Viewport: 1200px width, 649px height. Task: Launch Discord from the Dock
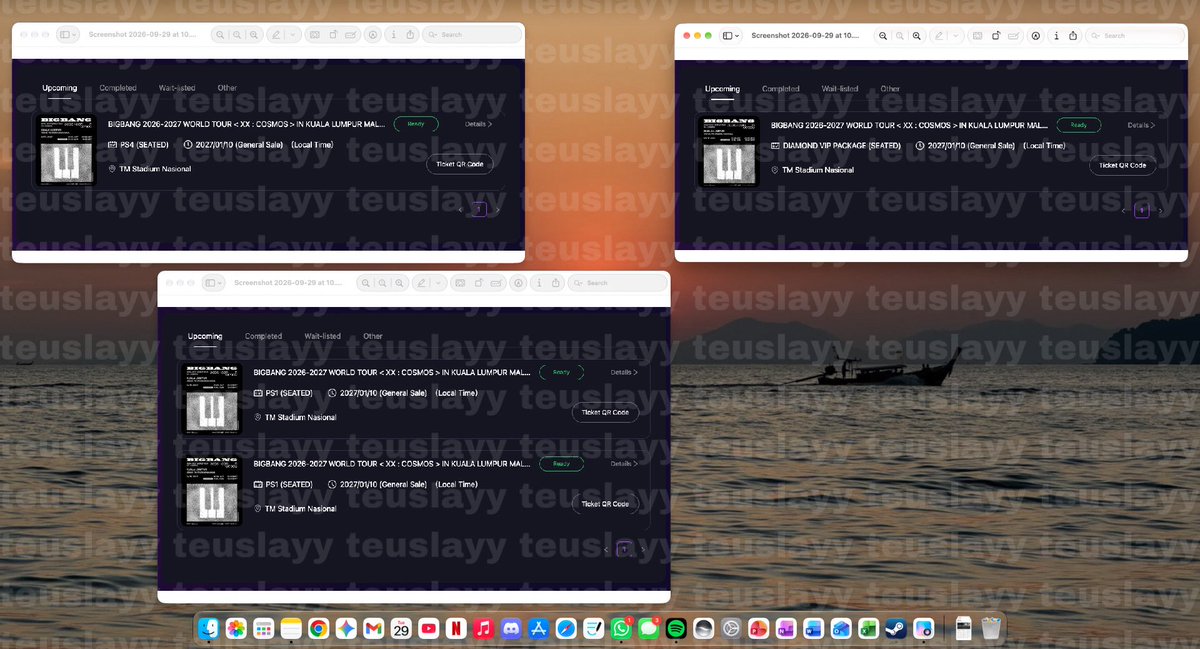(x=511, y=628)
